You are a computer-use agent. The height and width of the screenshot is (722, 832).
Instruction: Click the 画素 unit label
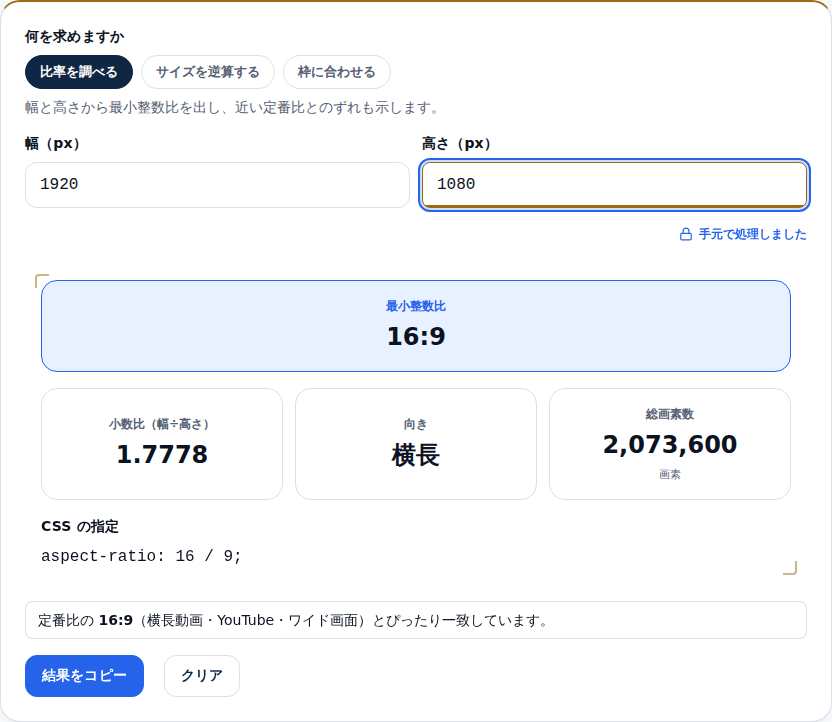click(670, 474)
